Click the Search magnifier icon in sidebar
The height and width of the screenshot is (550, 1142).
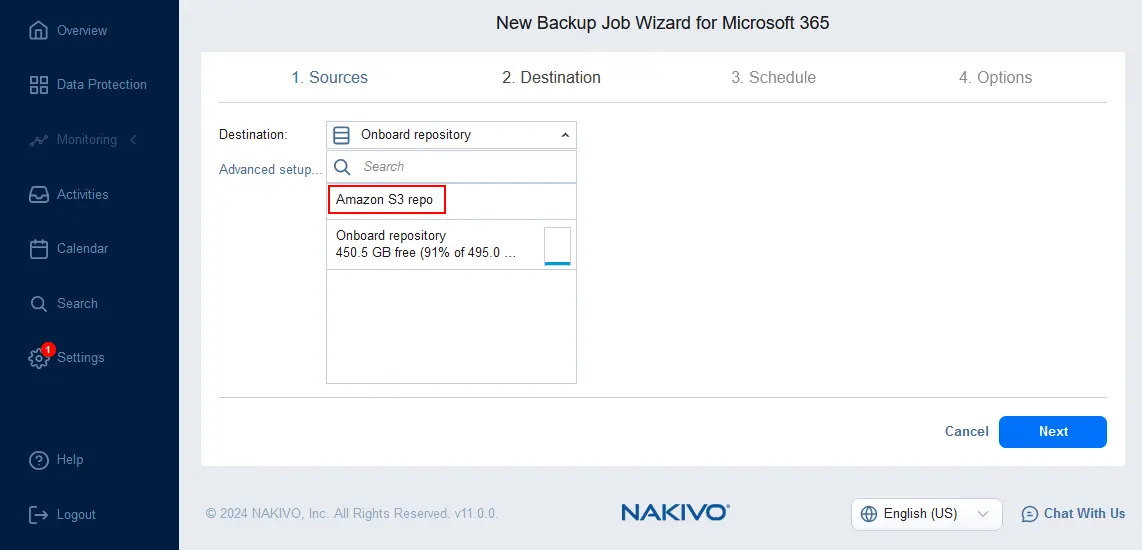pyautogui.click(x=39, y=304)
